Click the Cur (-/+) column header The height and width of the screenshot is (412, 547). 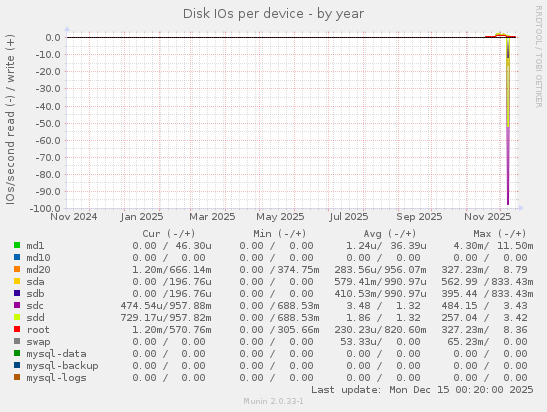coord(169,233)
